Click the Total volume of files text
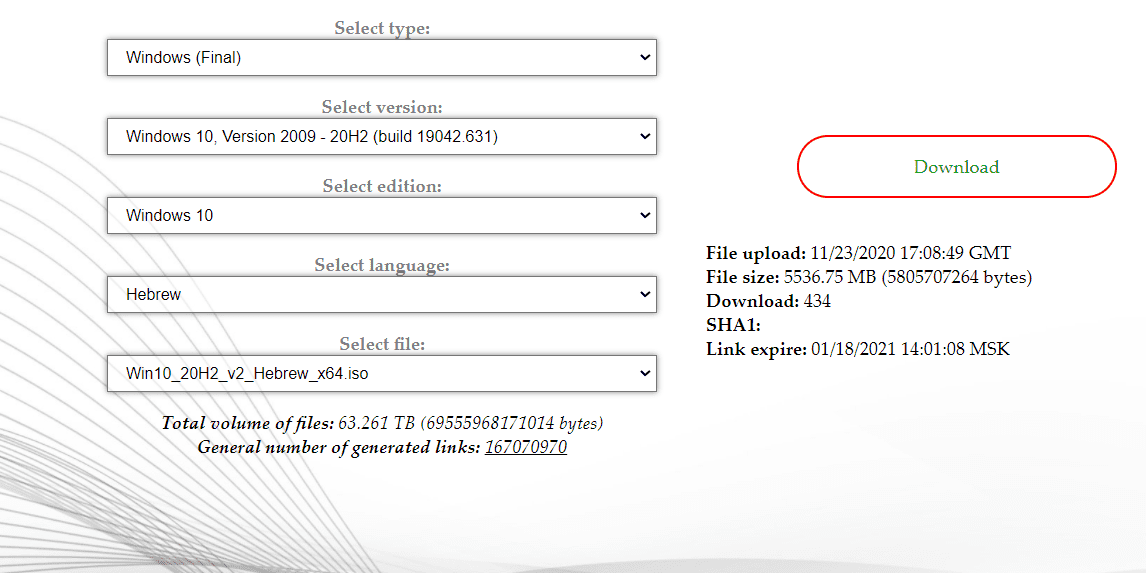Viewport: 1146px width, 573px height. click(382, 423)
